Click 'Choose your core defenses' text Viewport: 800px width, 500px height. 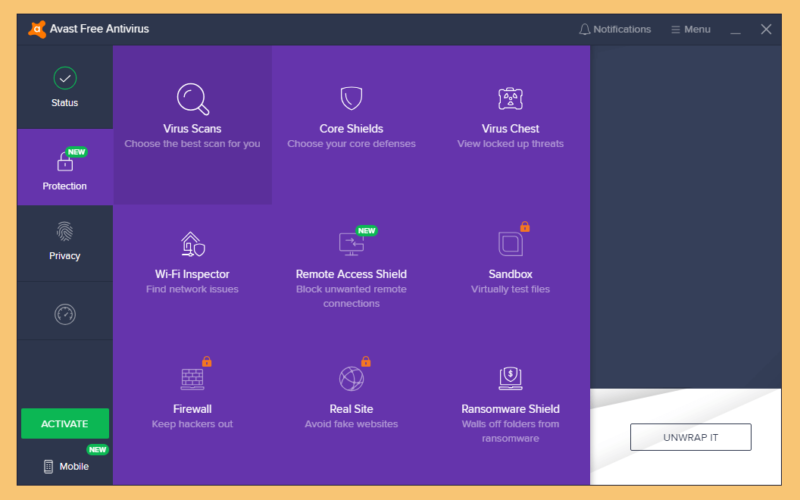pyautogui.click(x=352, y=144)
